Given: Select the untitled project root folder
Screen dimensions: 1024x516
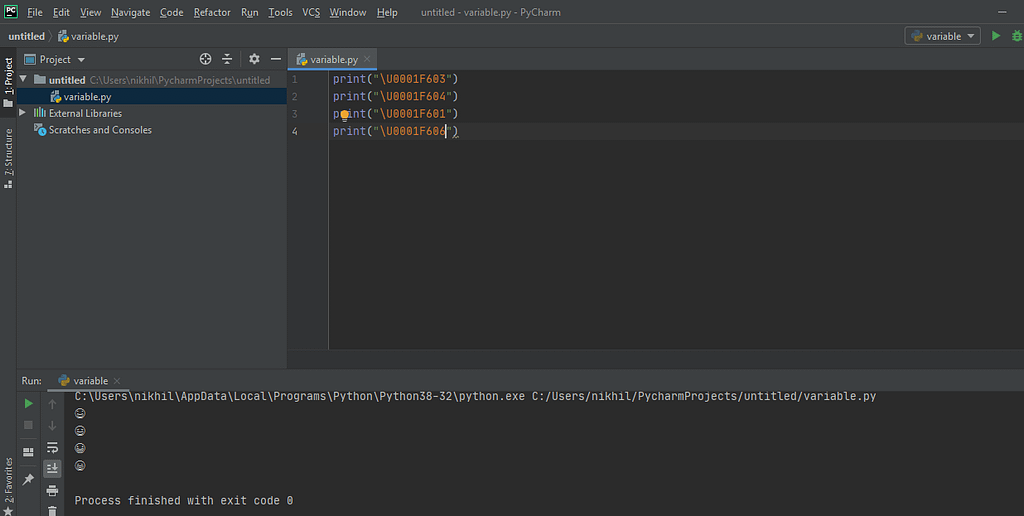Looking at the screenshot, I should tap(152, 80).
